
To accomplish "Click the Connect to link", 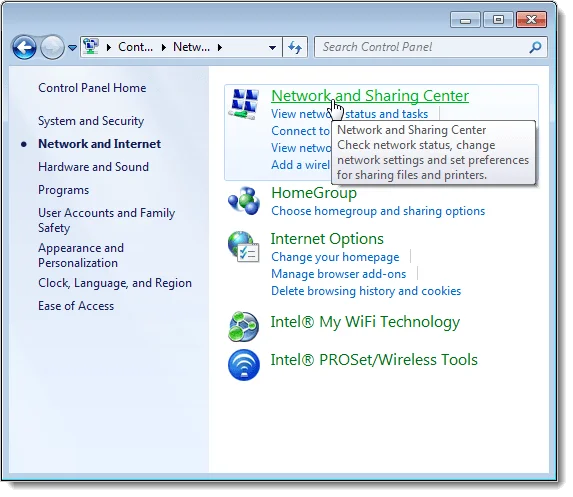I will coord(300,131).
